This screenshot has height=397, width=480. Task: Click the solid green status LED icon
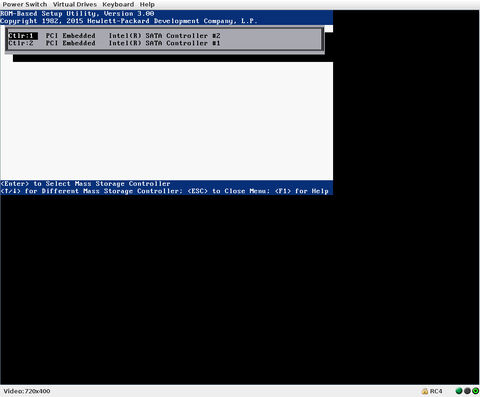(x=459, y=391)
